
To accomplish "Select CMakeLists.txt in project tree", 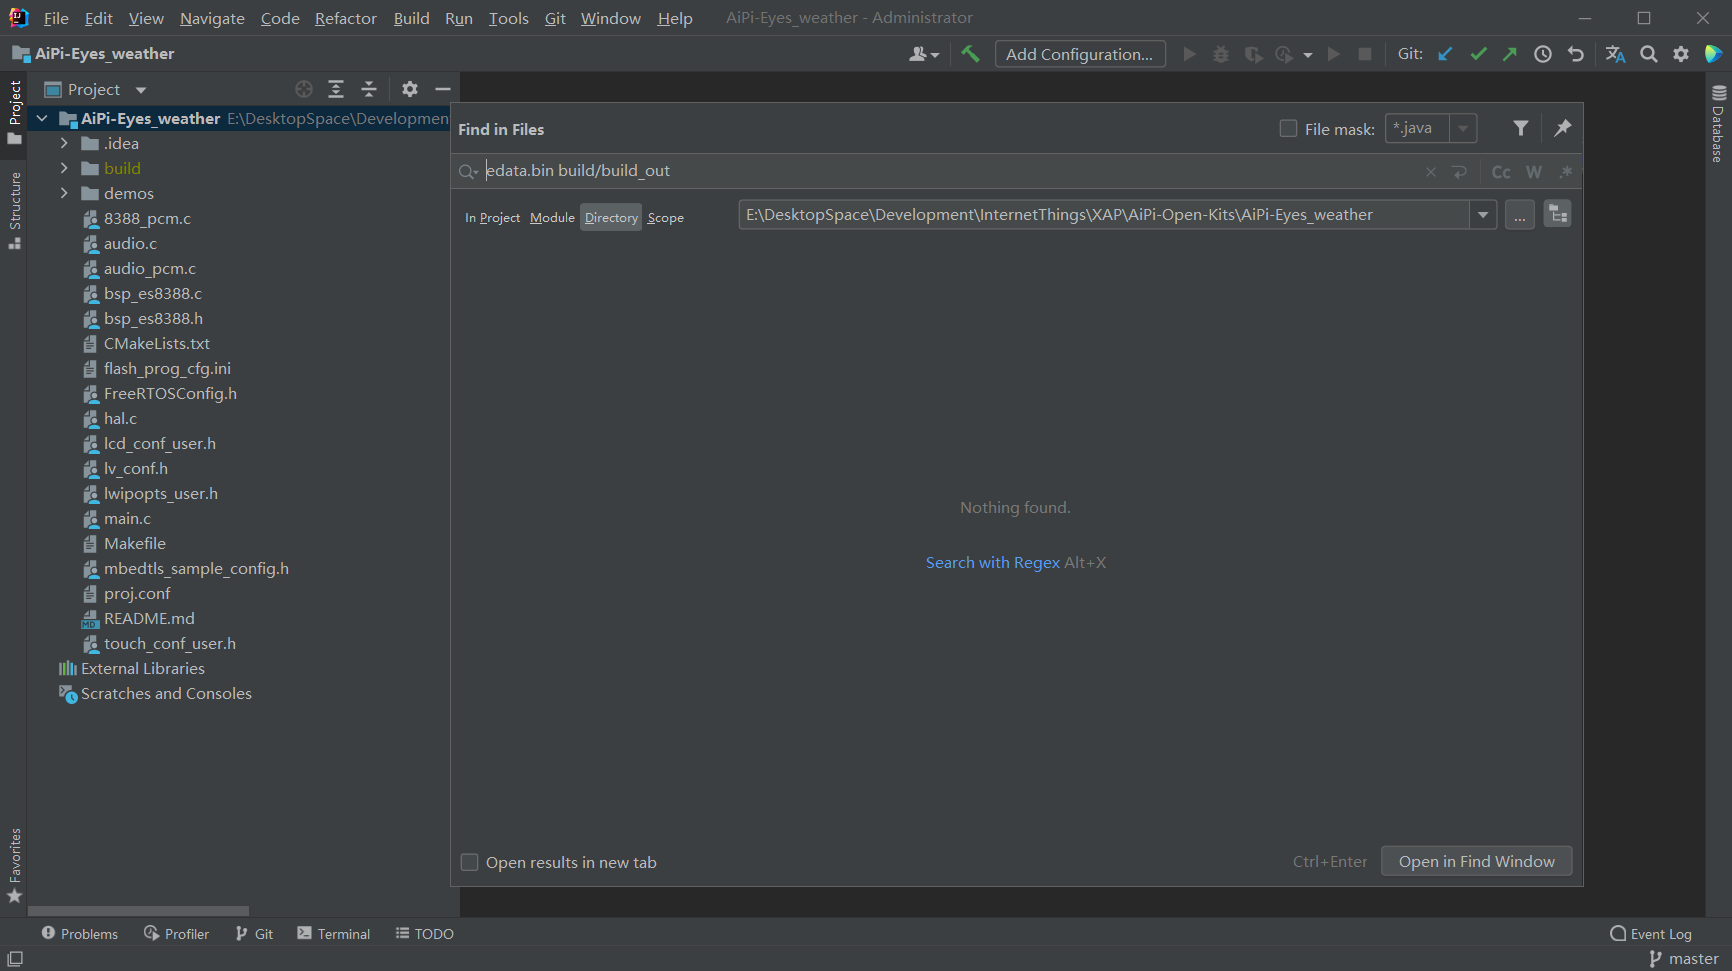I will (156, 343).
